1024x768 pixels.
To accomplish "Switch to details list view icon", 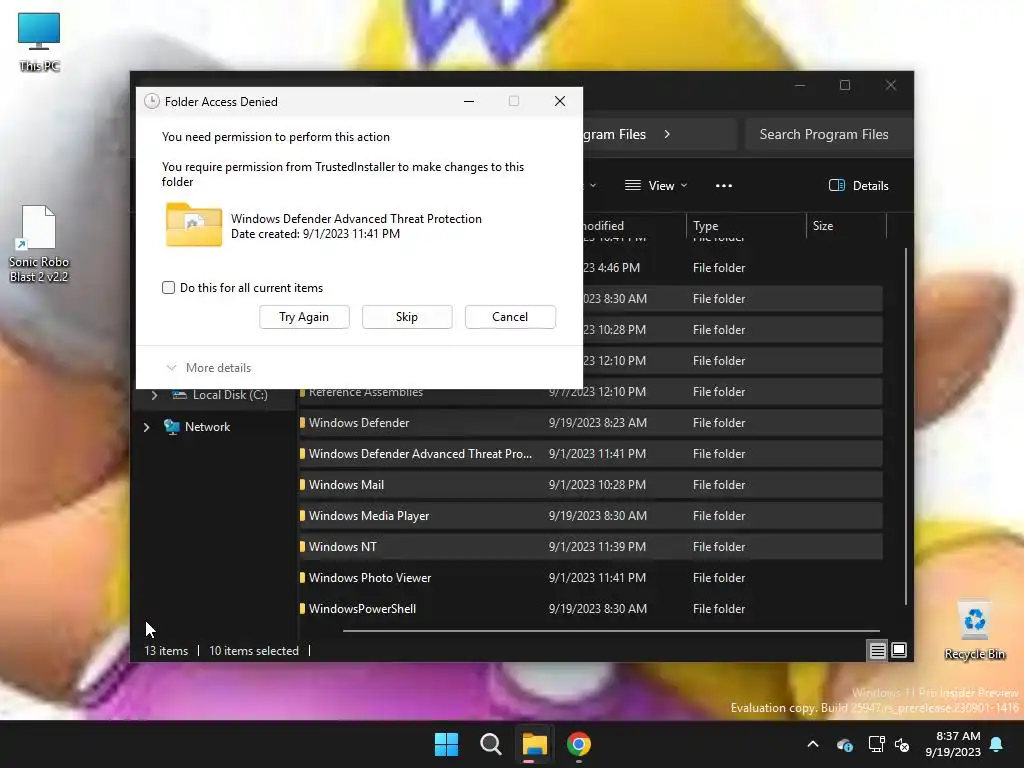I will pos(877,650).
